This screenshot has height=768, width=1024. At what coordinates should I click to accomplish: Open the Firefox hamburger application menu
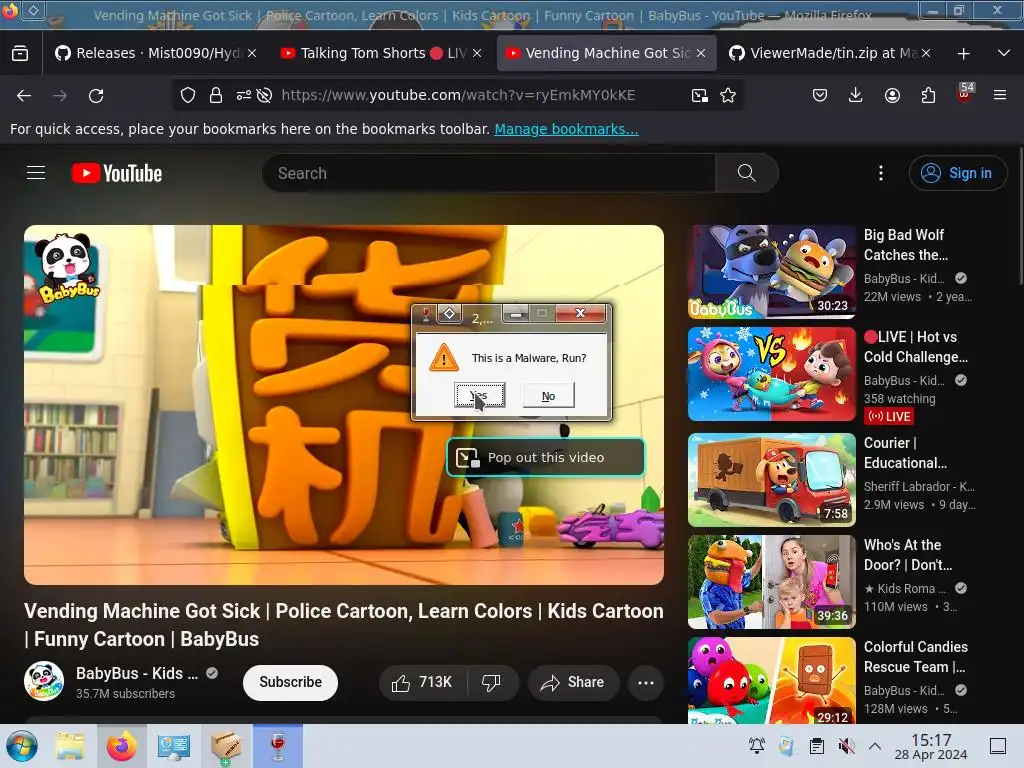1000,95
